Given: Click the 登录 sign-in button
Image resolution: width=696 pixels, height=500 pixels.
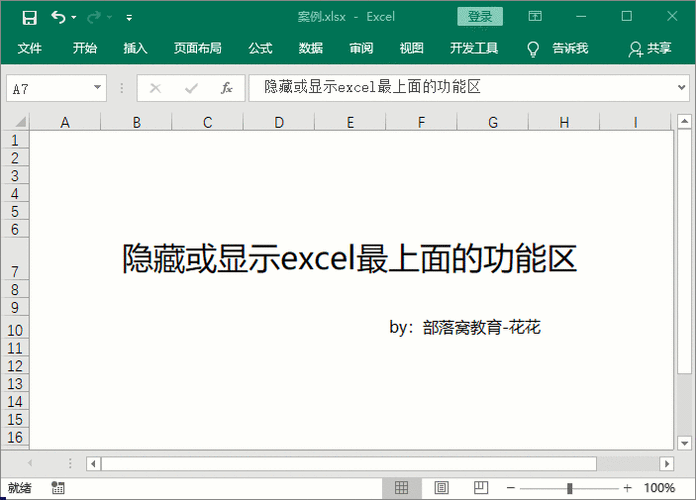Looking at the screenshot, I should tap(480, 17).
